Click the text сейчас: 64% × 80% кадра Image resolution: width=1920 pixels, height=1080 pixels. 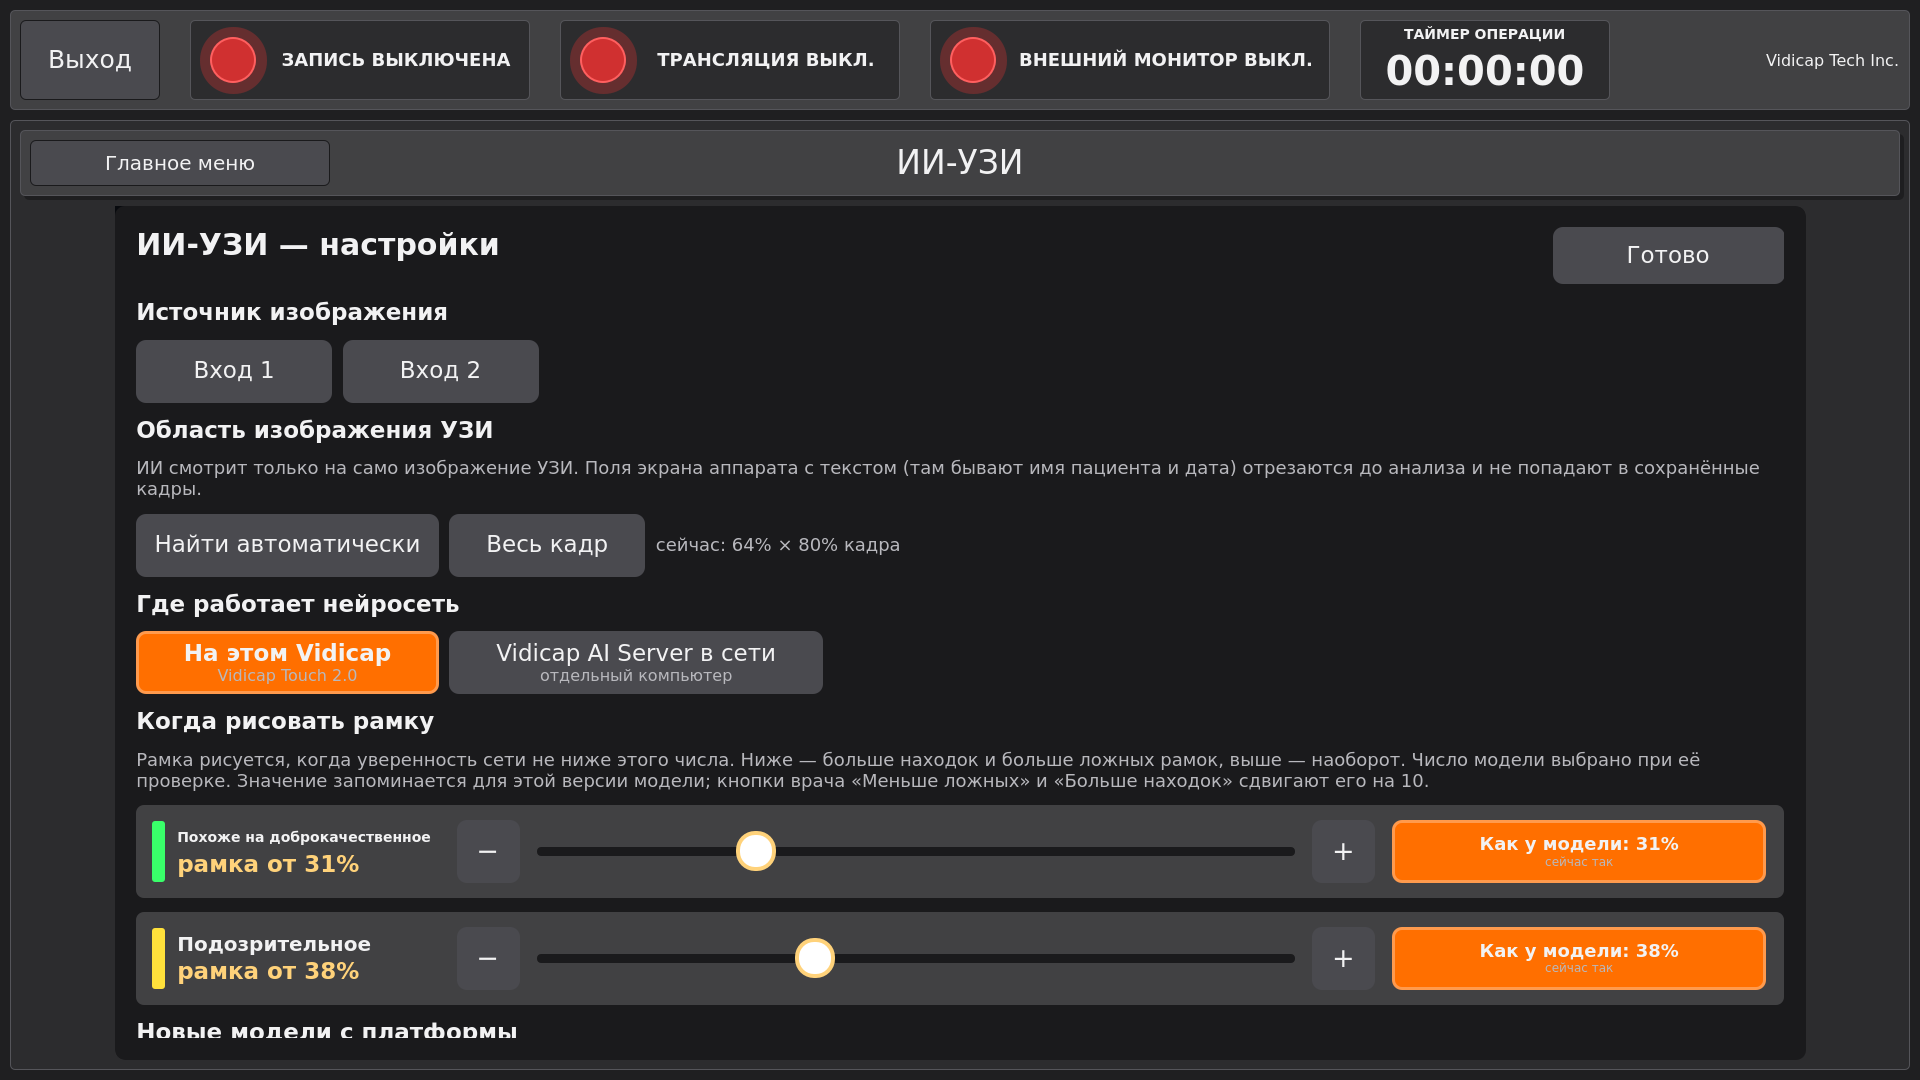[x=778, y=545]
